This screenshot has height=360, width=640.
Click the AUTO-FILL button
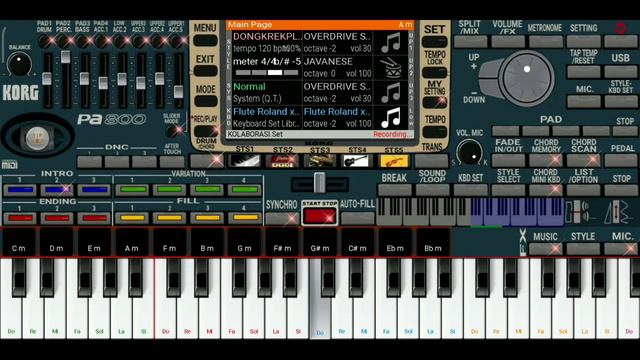(x=358, y=218)
